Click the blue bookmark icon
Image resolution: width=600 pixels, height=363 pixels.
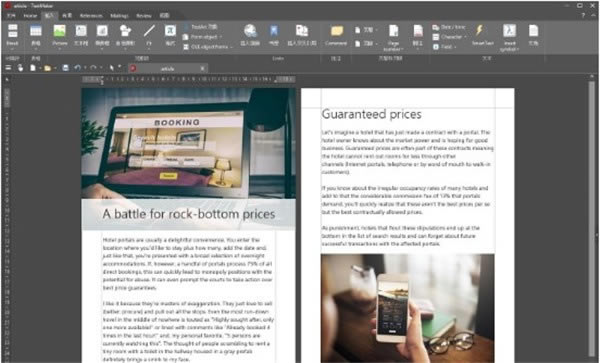[274, 35]
